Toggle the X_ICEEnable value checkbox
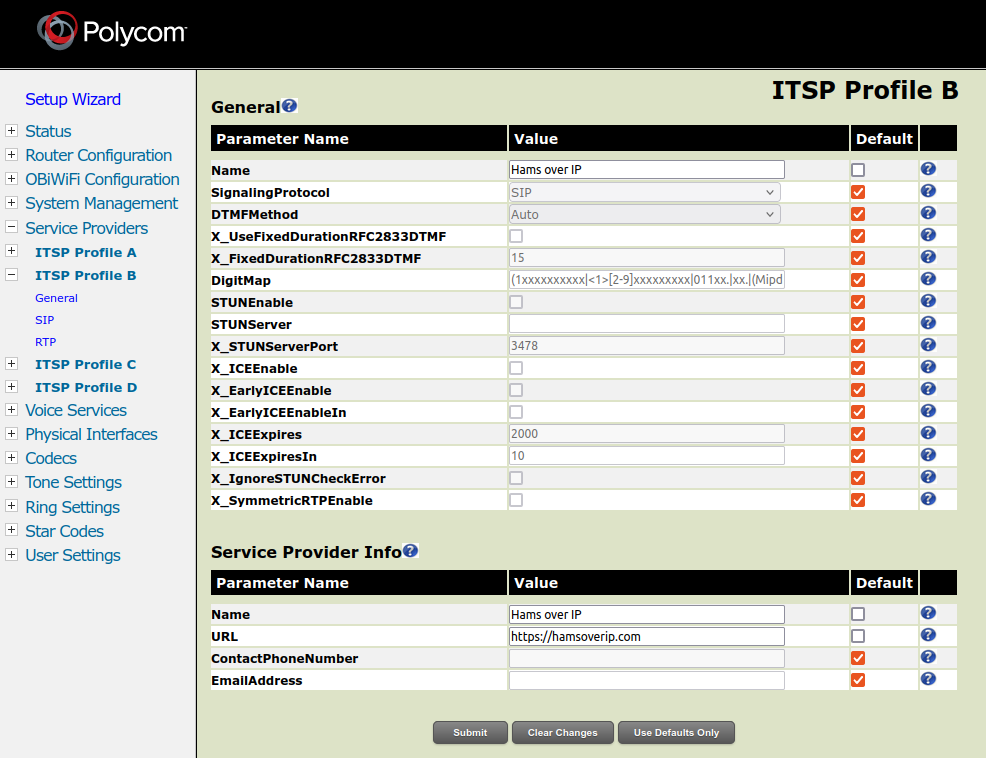986x758 pixels. (516, 368)
